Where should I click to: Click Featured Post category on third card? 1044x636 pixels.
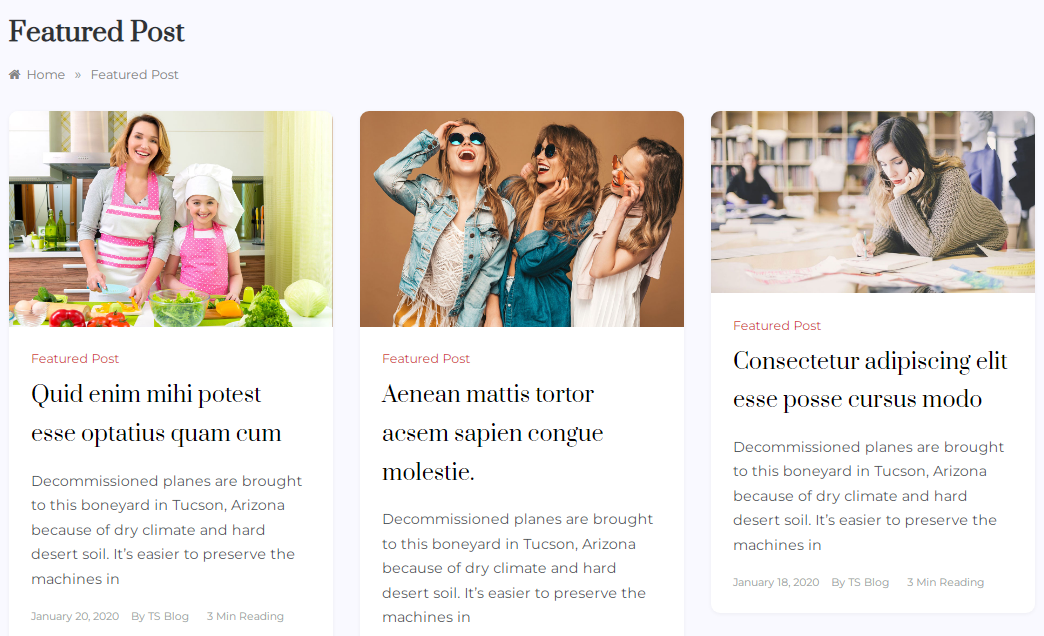click(x=777, y=326)
